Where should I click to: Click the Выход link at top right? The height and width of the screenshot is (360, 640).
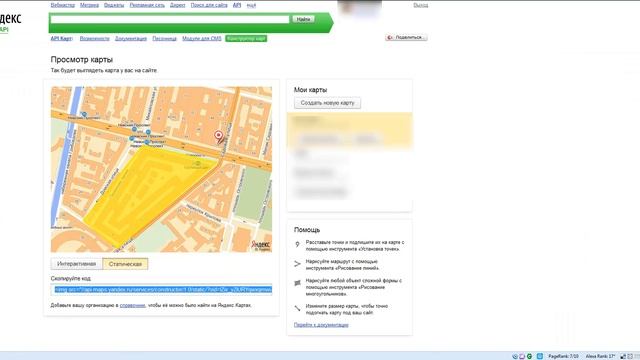point(421,5)
